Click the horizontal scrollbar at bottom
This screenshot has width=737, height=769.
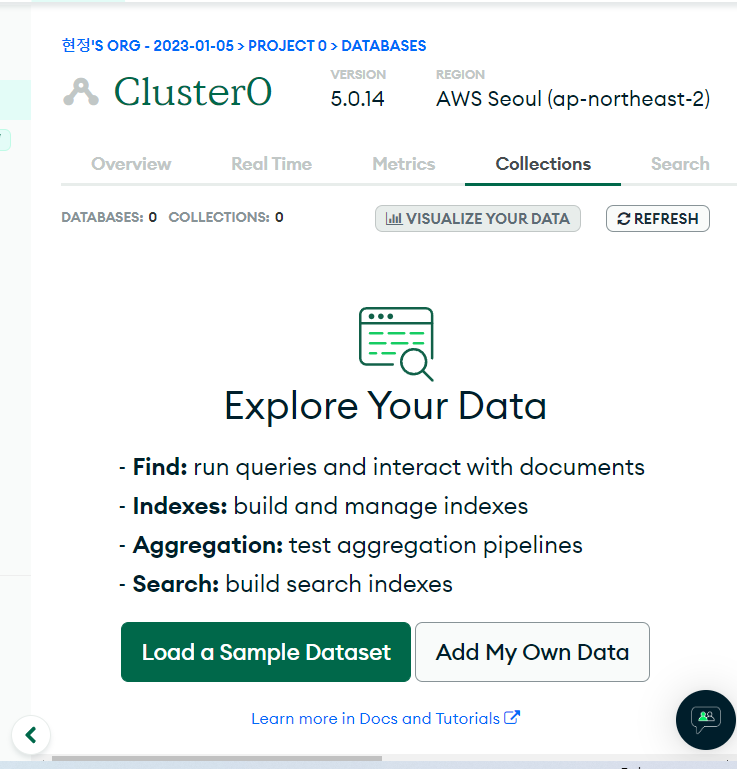pos(217,758)
